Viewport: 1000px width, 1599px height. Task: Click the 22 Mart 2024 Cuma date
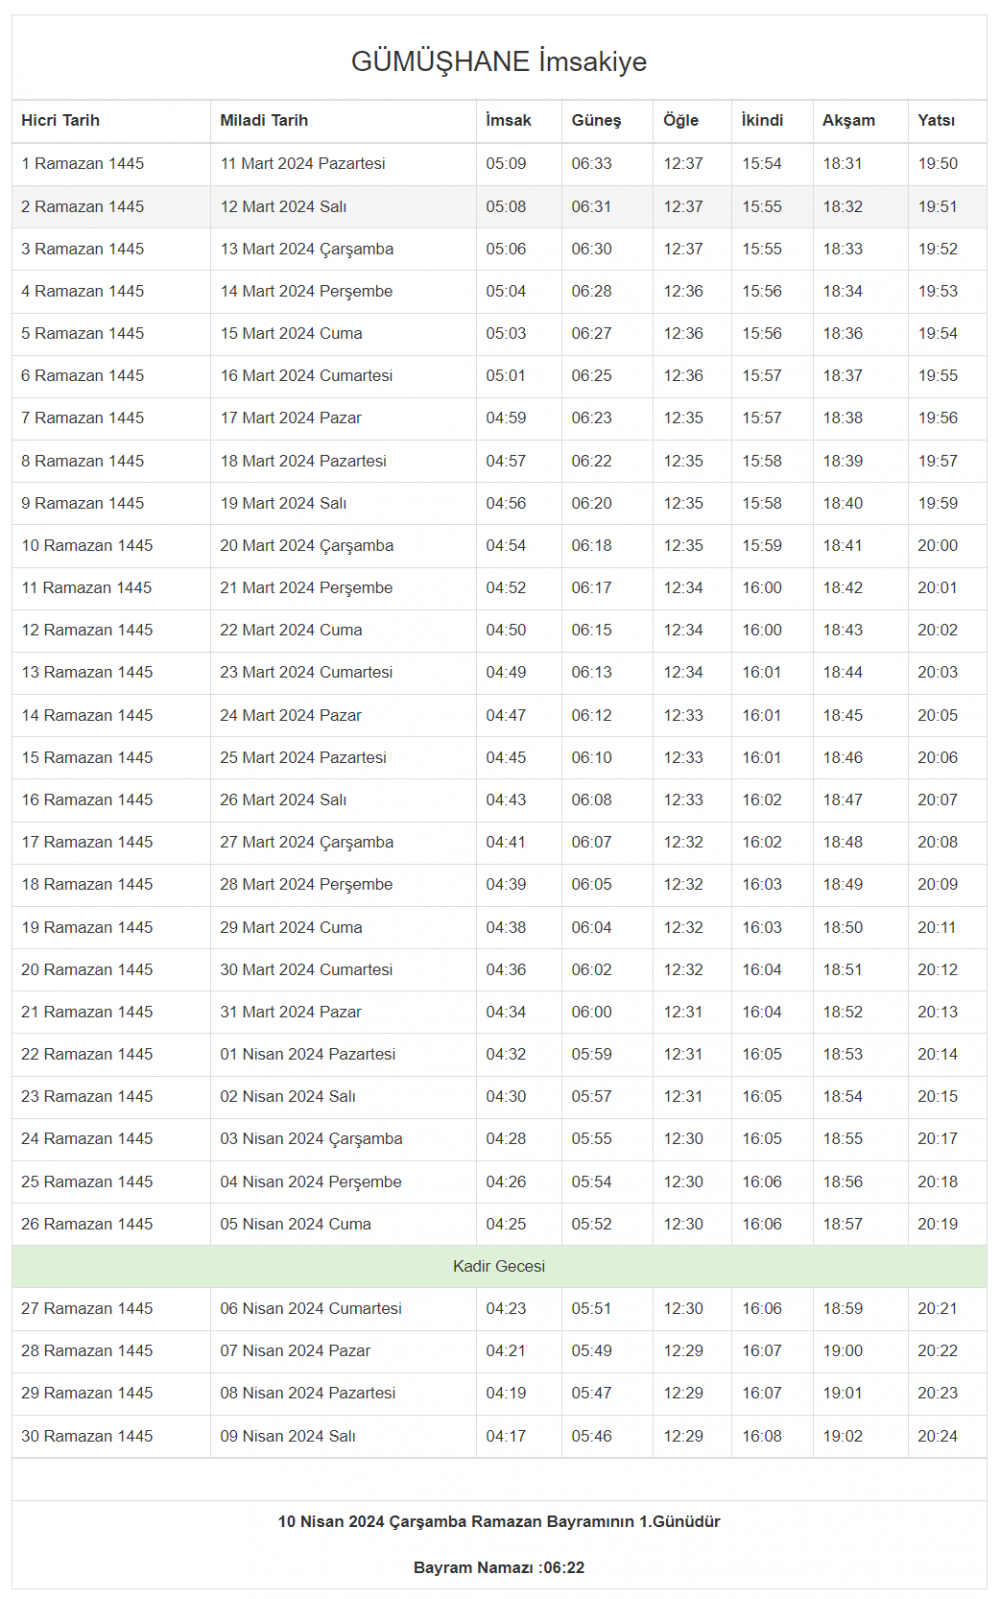point(291,630)
